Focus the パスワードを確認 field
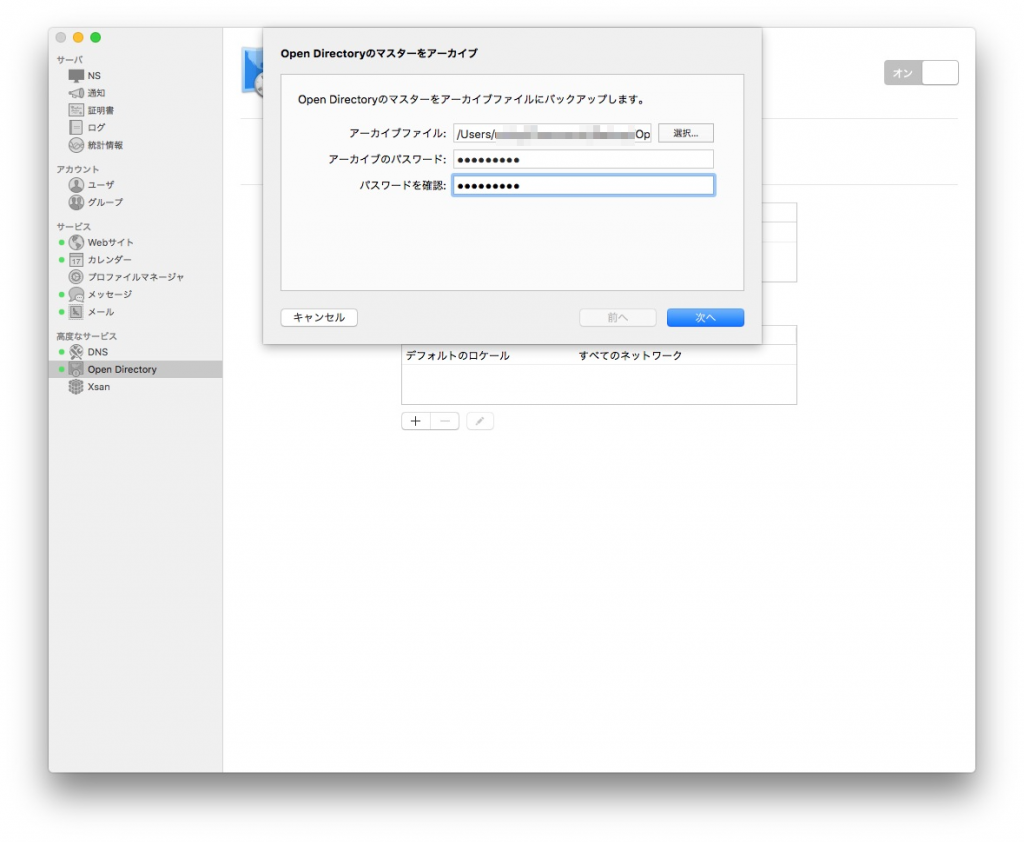This screenshot has width=1024, height=842. [584, 186]
